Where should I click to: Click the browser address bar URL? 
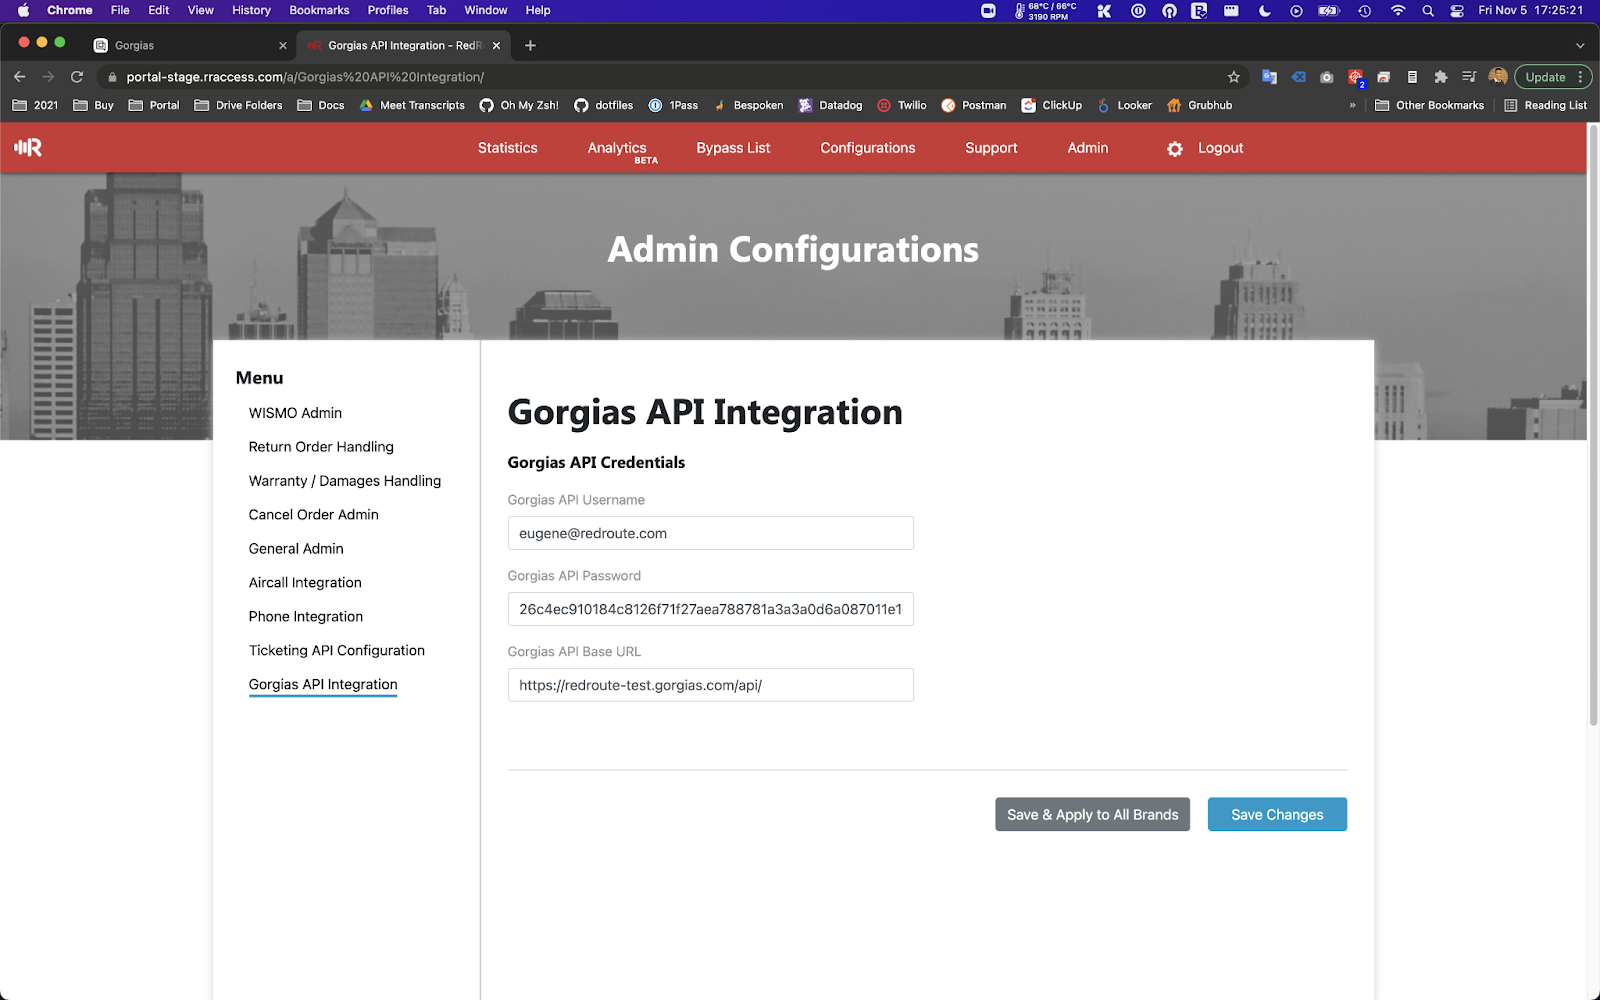click(305, 77)
